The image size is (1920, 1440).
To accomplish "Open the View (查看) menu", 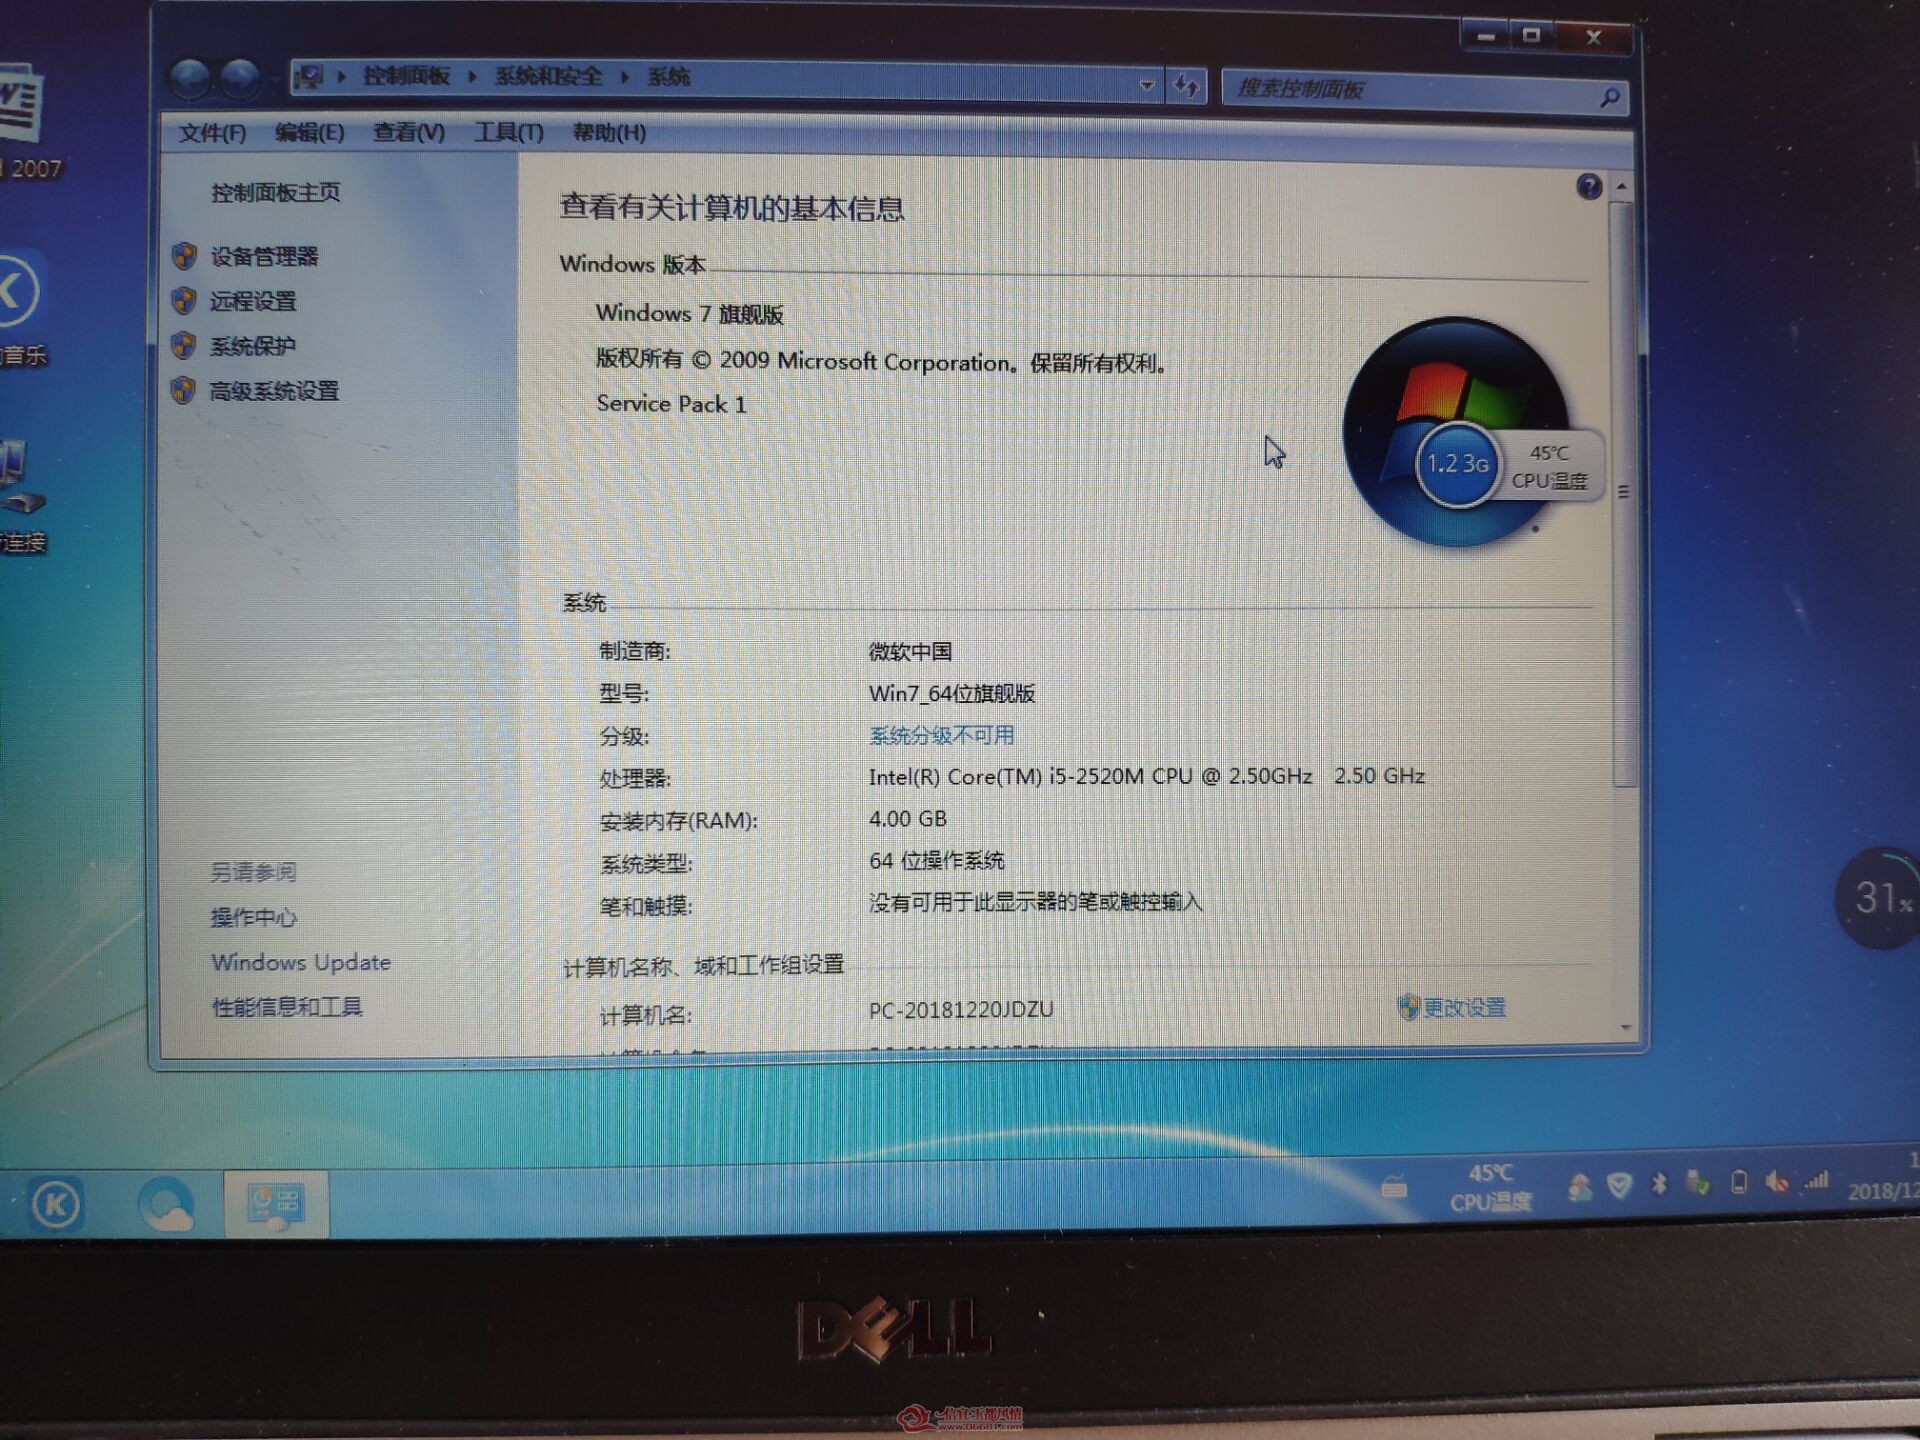I will [408, 132].
